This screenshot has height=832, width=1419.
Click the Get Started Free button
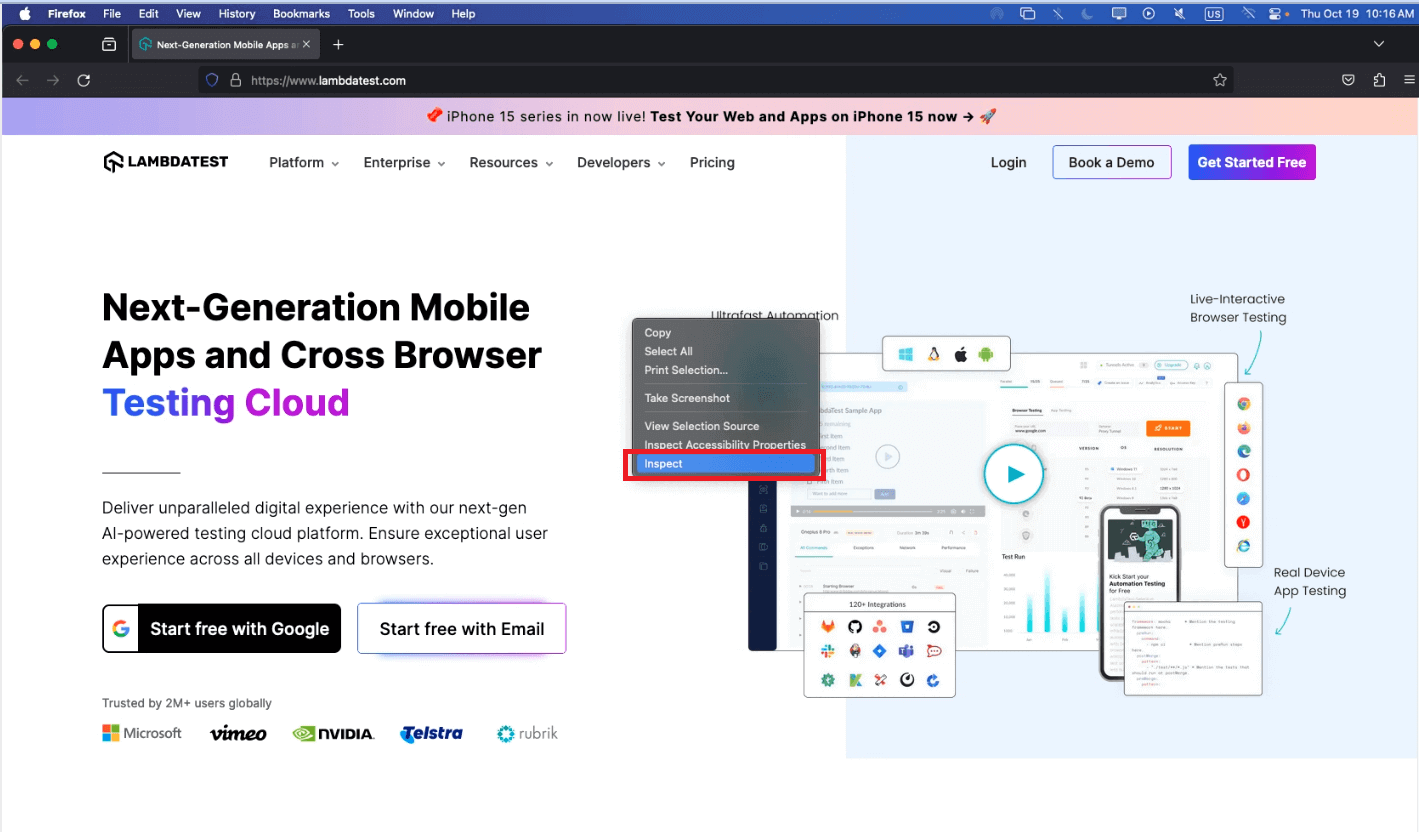pos(1251,162)
